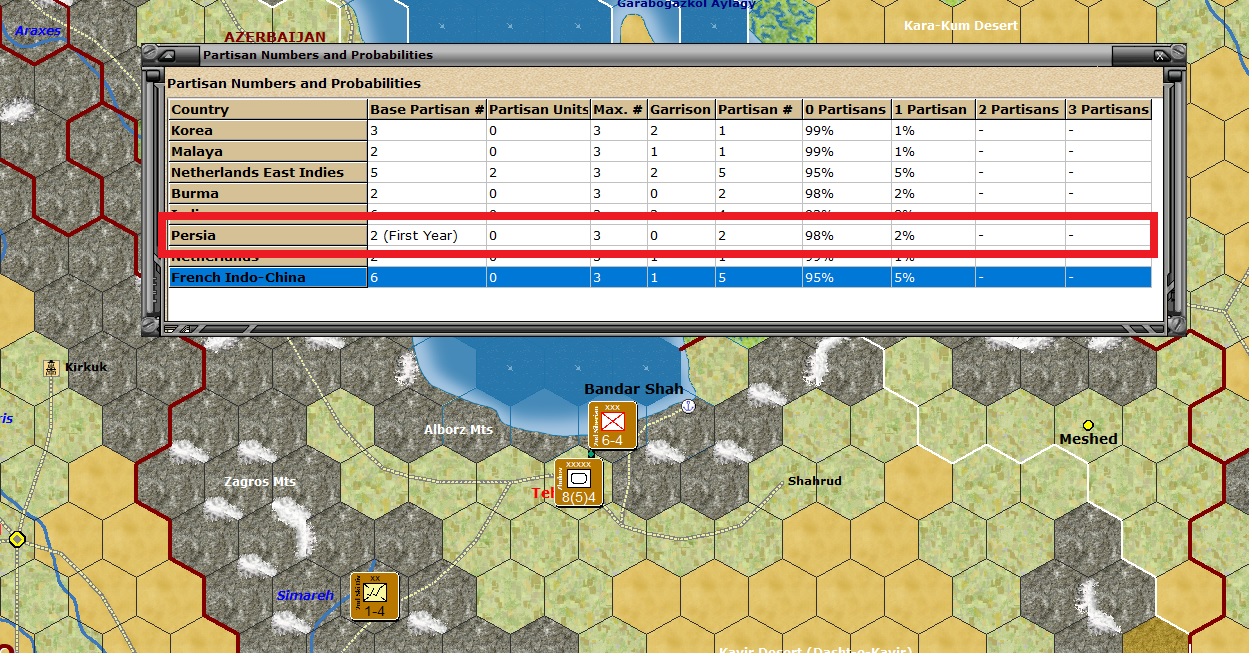Select the 6-4 corps unit at Bandar Shah
Viewport: 1252px width, 656px height.
(x=612, y=425)
